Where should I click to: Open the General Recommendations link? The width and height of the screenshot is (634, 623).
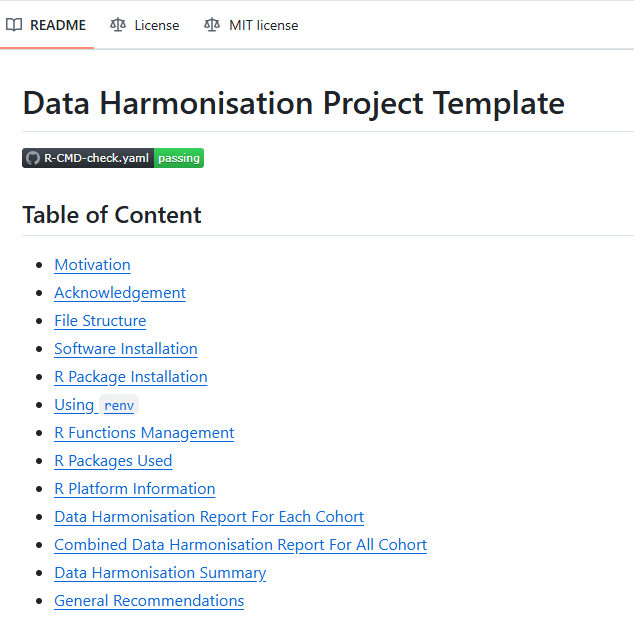149,601
